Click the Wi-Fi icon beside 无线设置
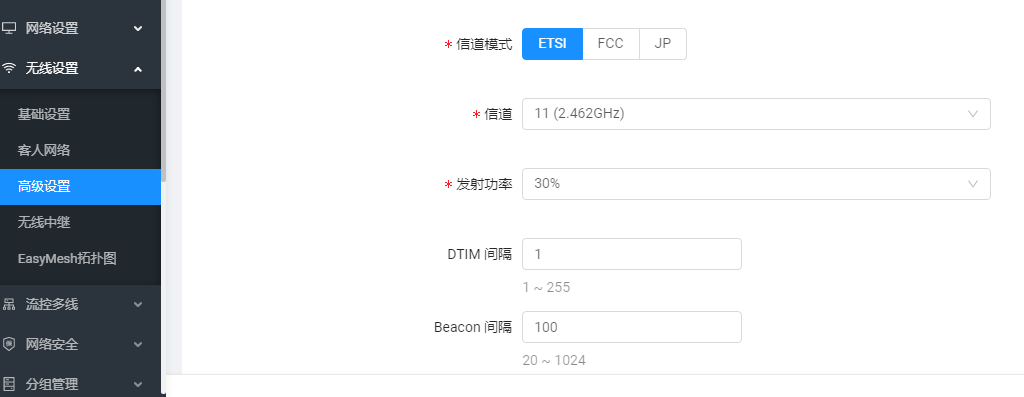 (8, 68)
